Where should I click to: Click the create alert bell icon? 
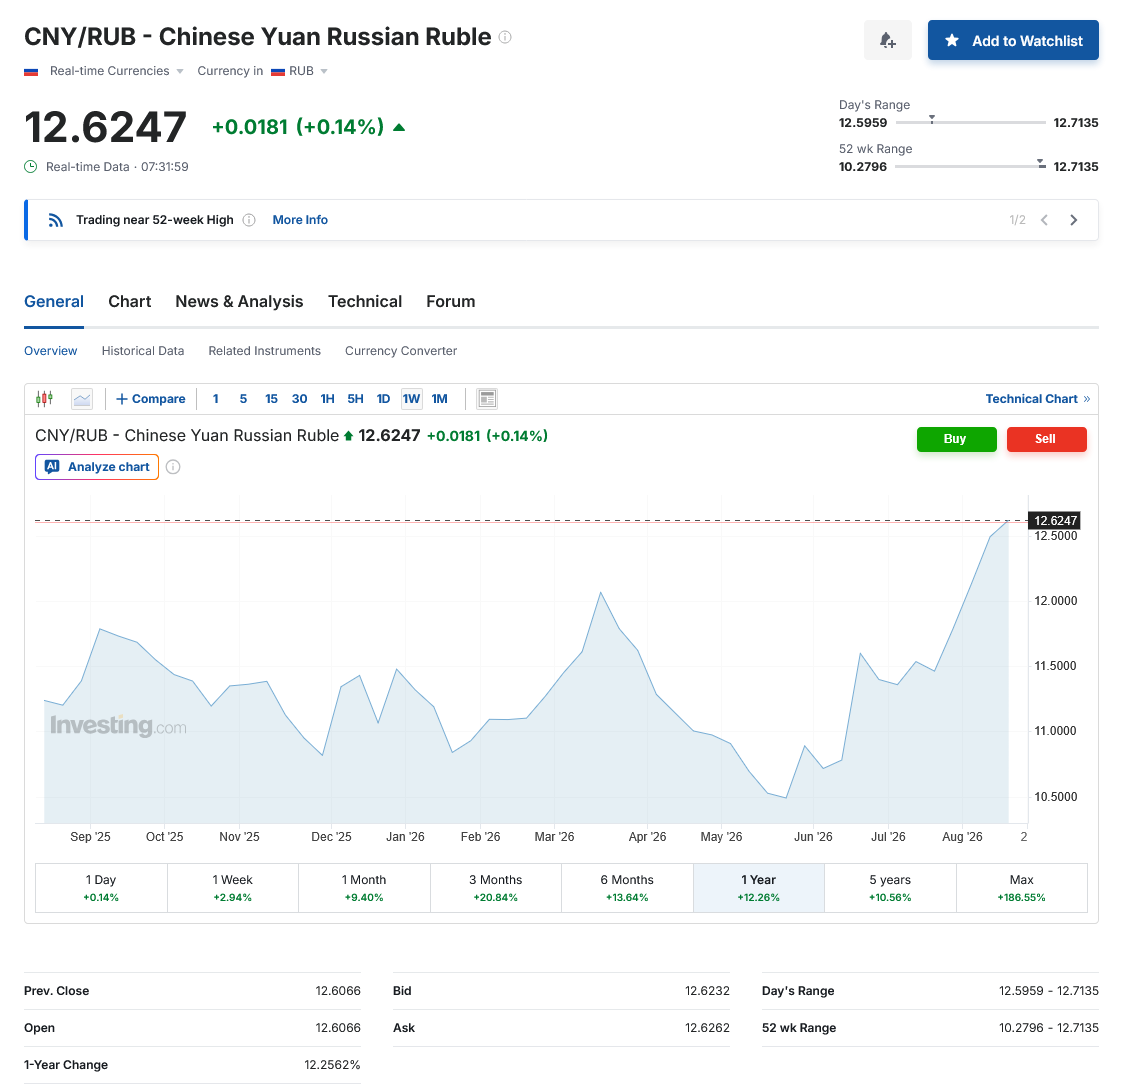coord(887,40)
